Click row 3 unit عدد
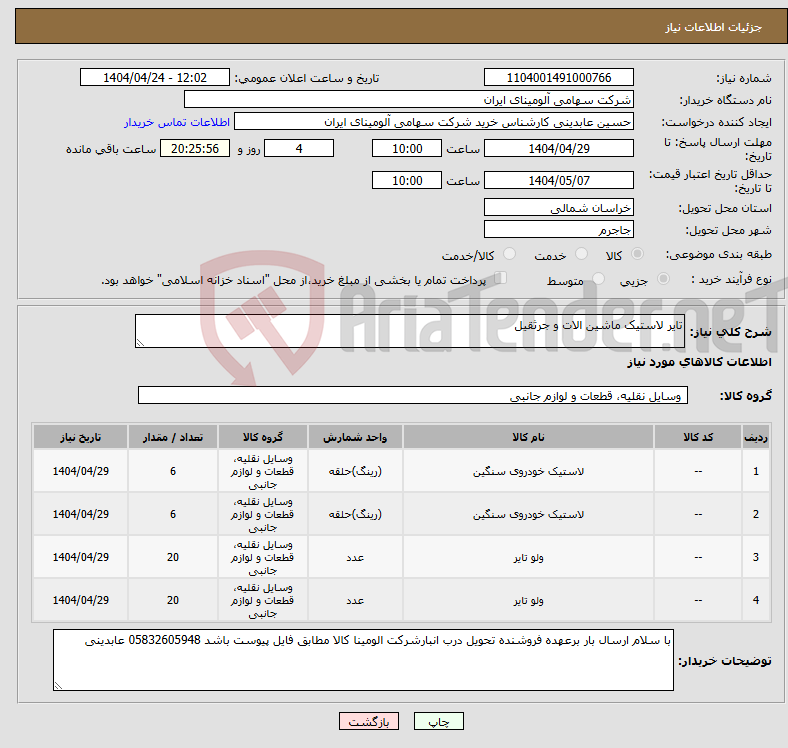The height and width of the screenshot is (748, 788). click(x=355, y=557)
